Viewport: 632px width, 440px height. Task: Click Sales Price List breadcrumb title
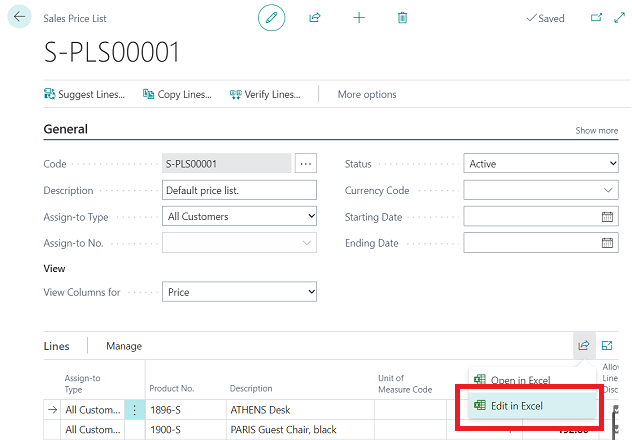(x=75, y=19)
